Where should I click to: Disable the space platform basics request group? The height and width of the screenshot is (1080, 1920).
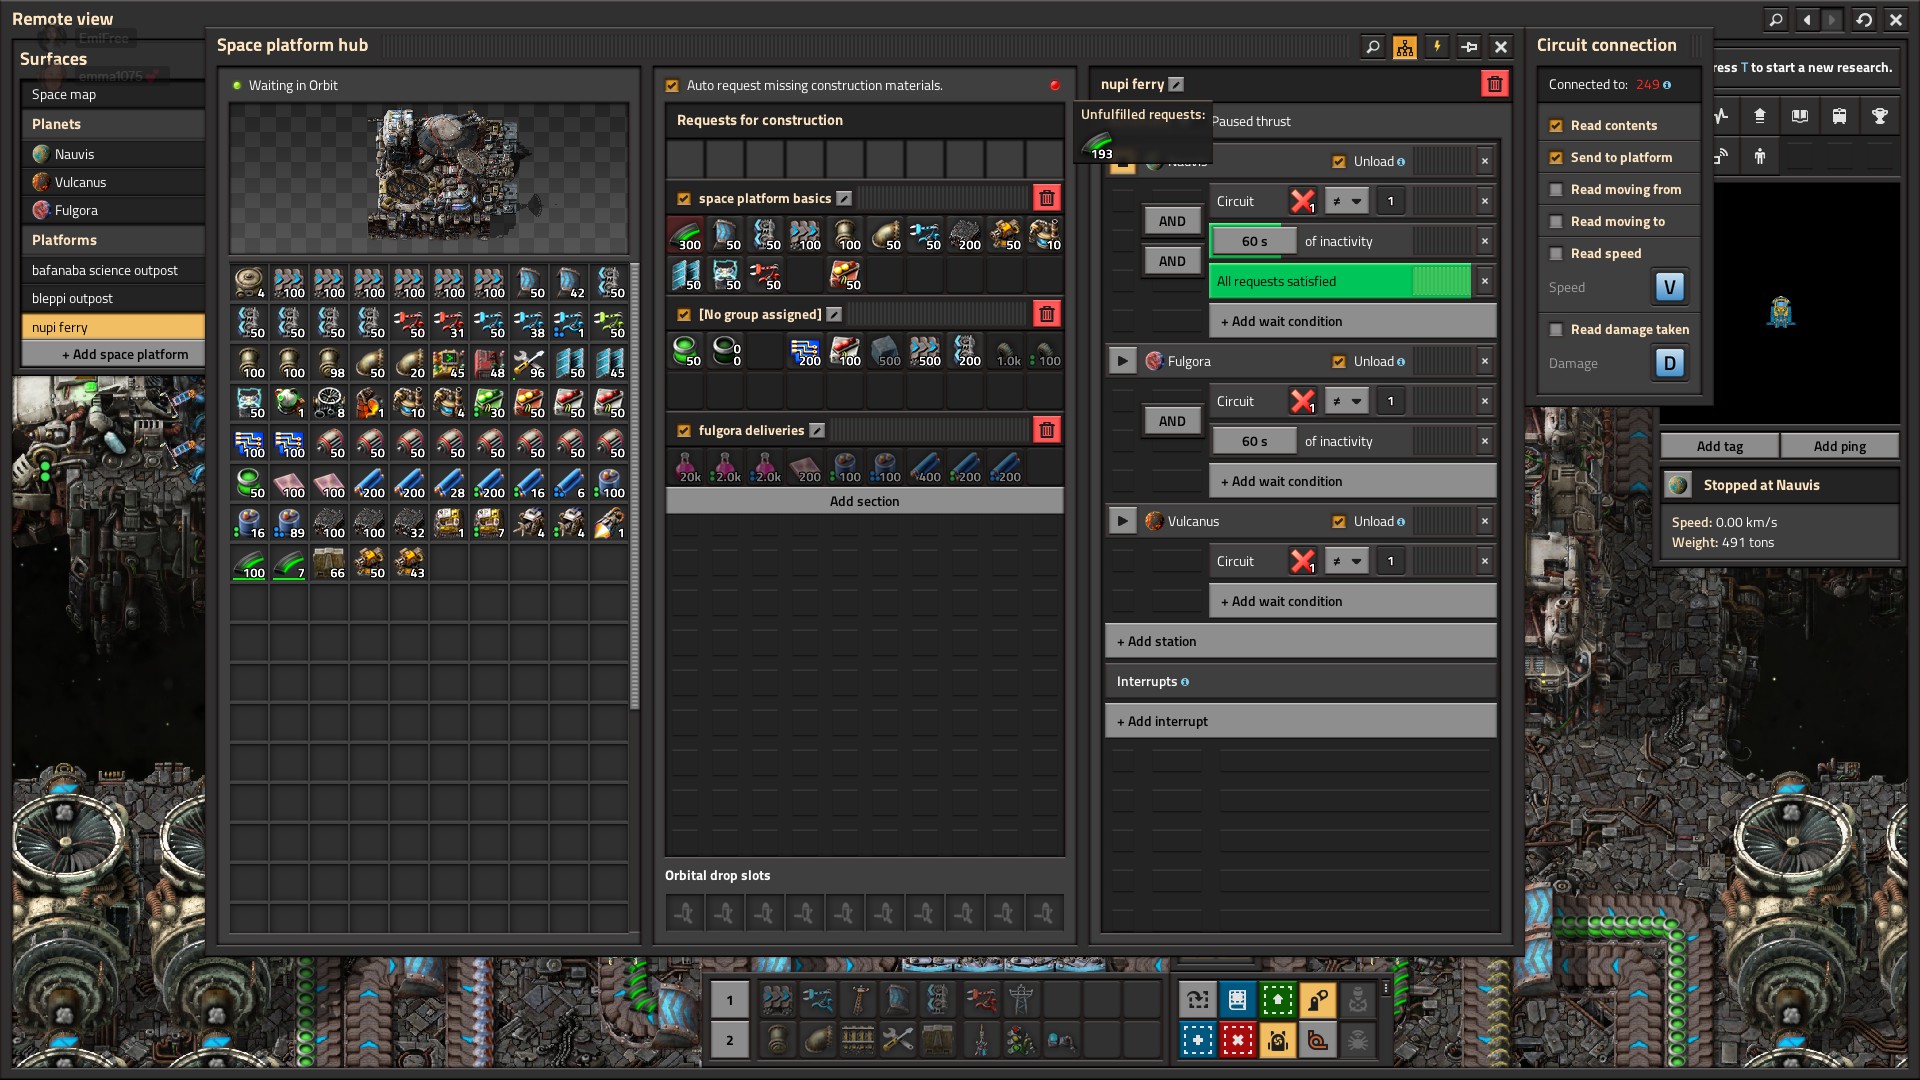(684, 199)
